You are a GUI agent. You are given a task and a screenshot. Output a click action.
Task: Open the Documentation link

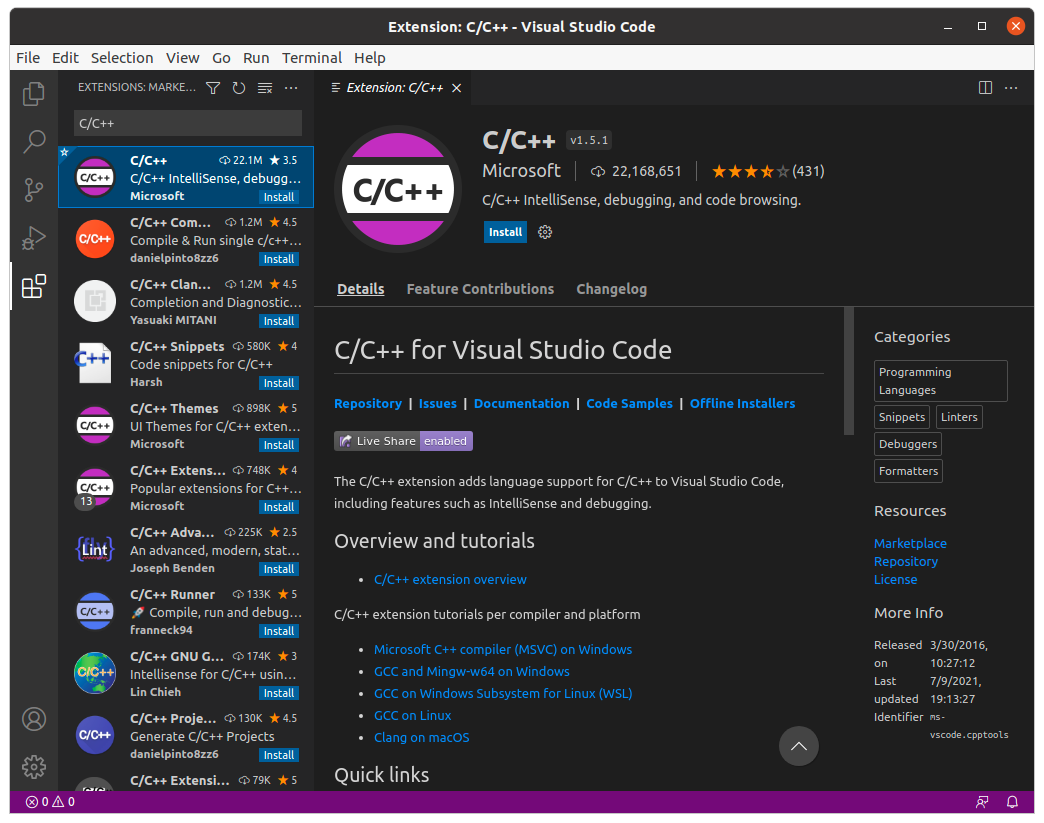point(521,404)
